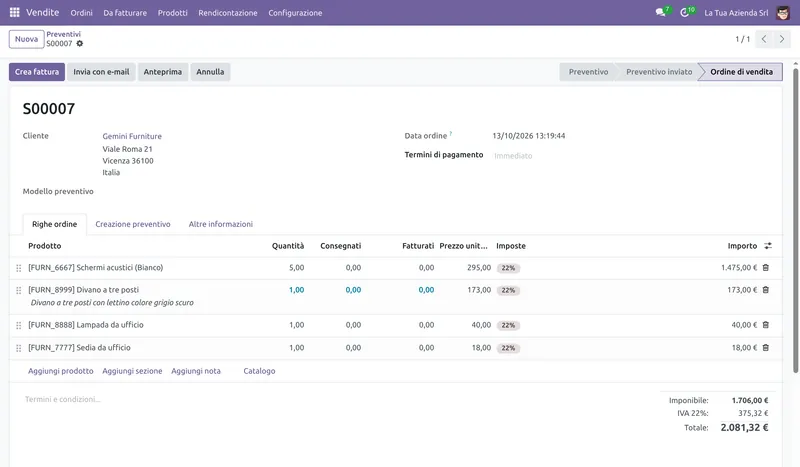The image size is (800, 467).
Task: Click the total 2.081,32 € amount
Action: point(744,428)
